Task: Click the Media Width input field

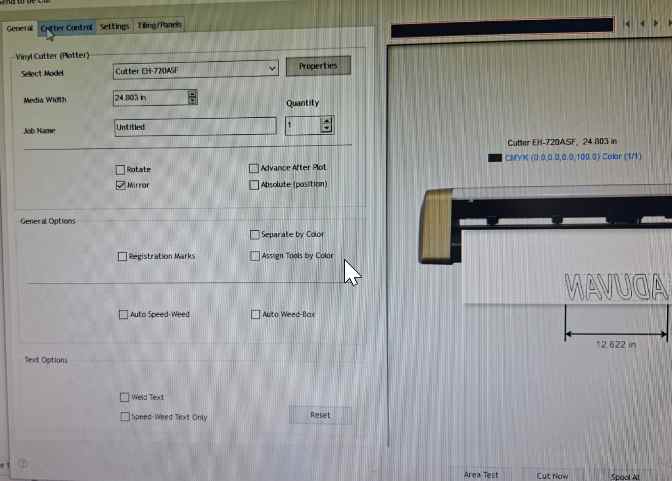Action: click(x=150, y=98)
